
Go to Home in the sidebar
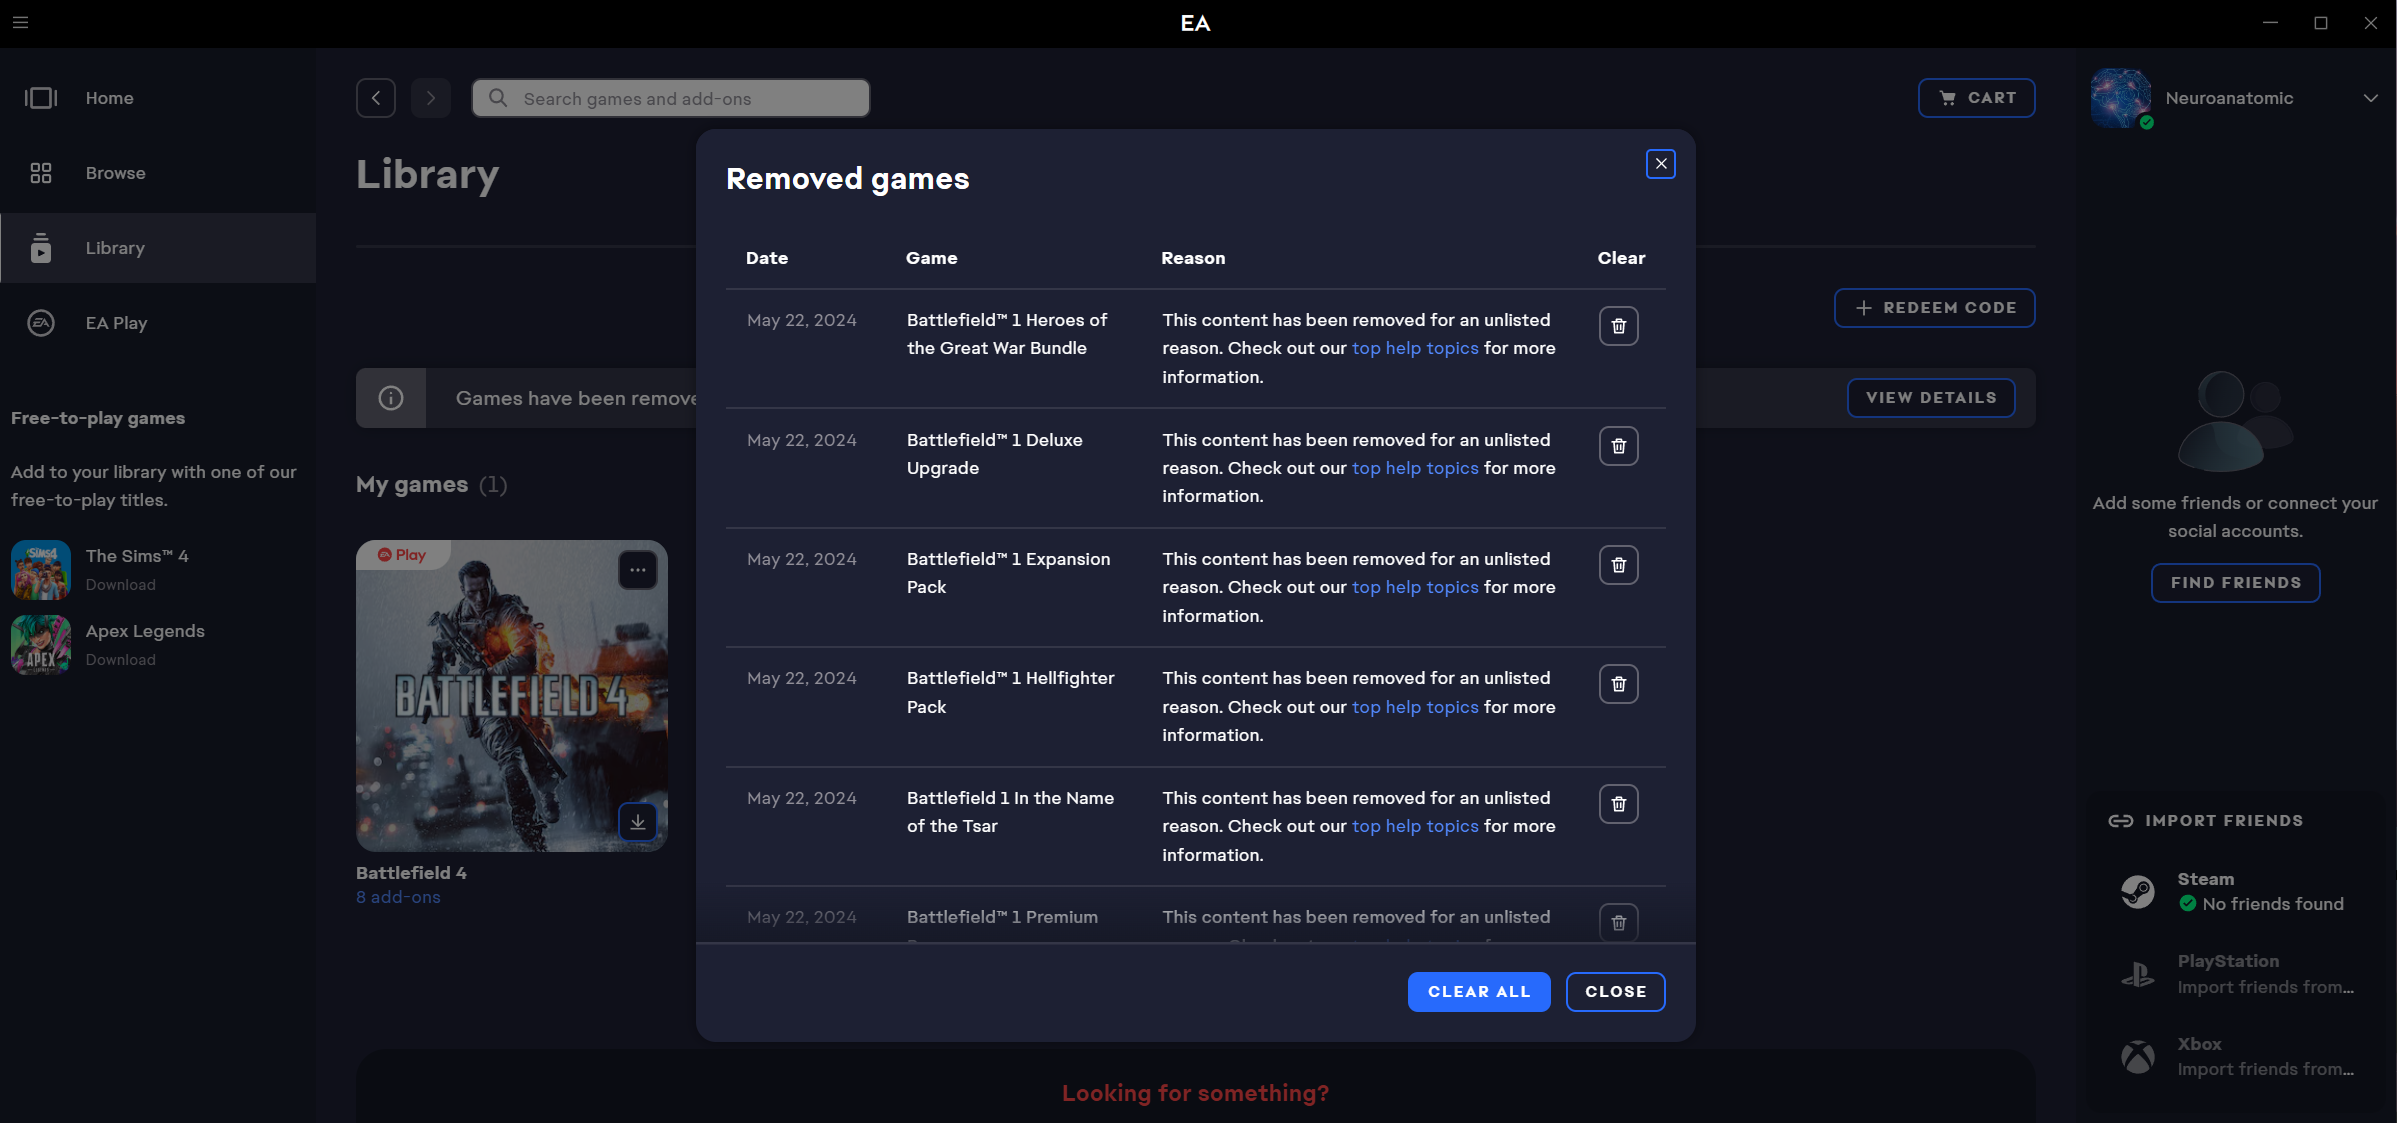158,98
